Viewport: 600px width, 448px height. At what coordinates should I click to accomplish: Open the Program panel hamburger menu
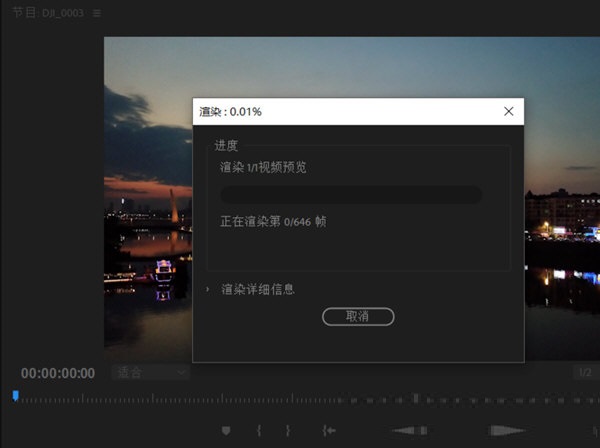(96, 14)
